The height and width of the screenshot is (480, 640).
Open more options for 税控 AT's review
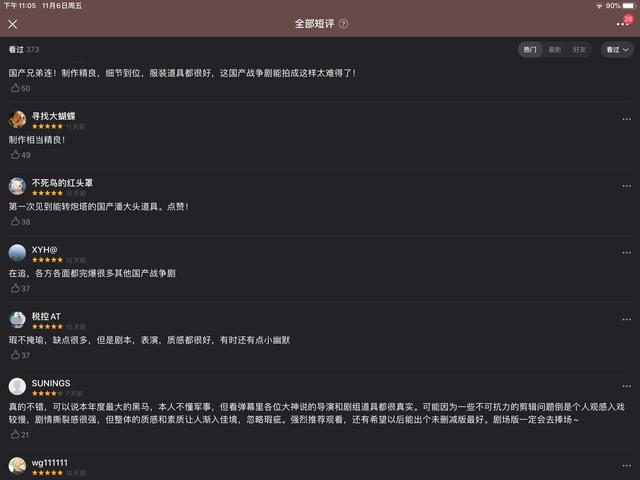(627, 320)
